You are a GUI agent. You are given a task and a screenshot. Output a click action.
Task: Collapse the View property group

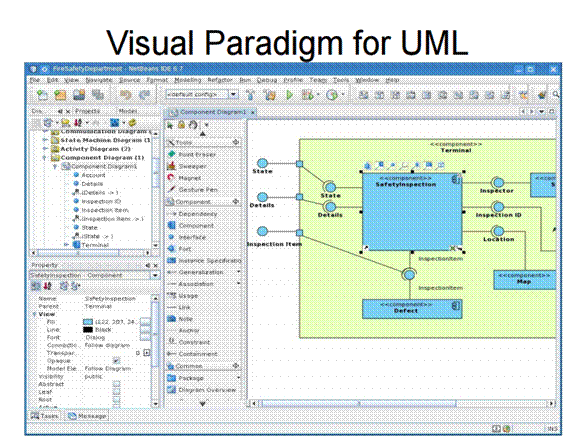pos(34,314)
